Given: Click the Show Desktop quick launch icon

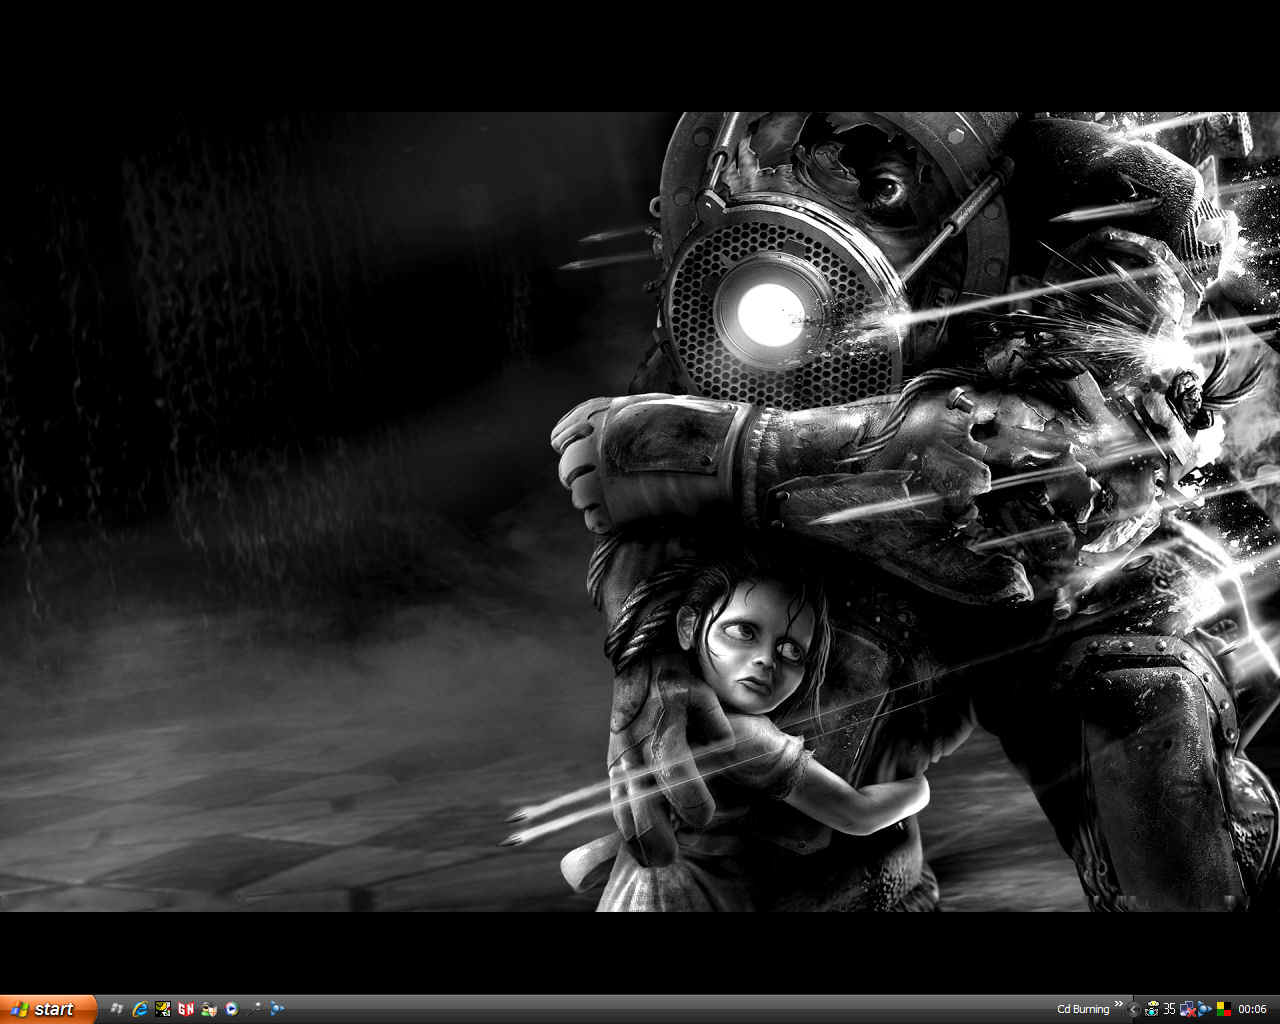Looking at the screenshot, I should click(x=116, y=1009).
